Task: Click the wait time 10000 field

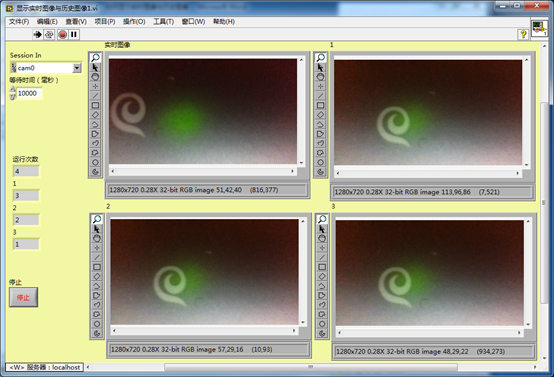Action: click(x=29, y=93)
